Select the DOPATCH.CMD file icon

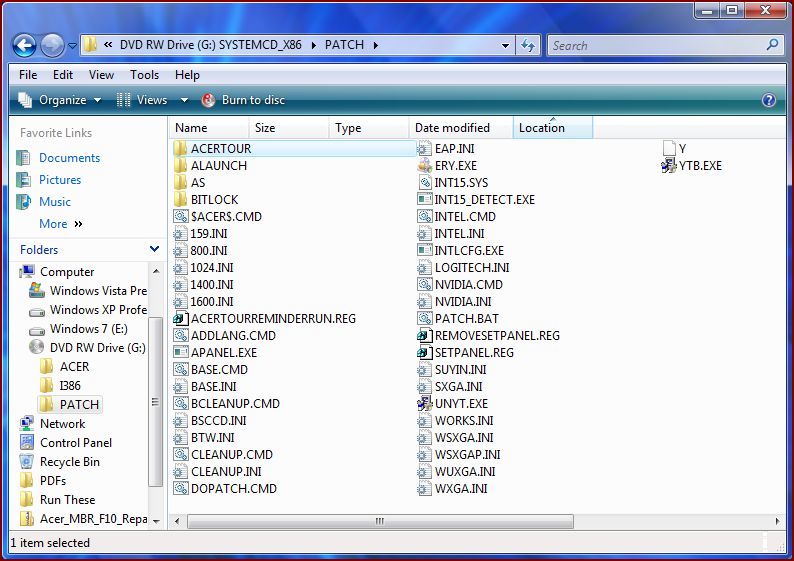tap(180, 489)
